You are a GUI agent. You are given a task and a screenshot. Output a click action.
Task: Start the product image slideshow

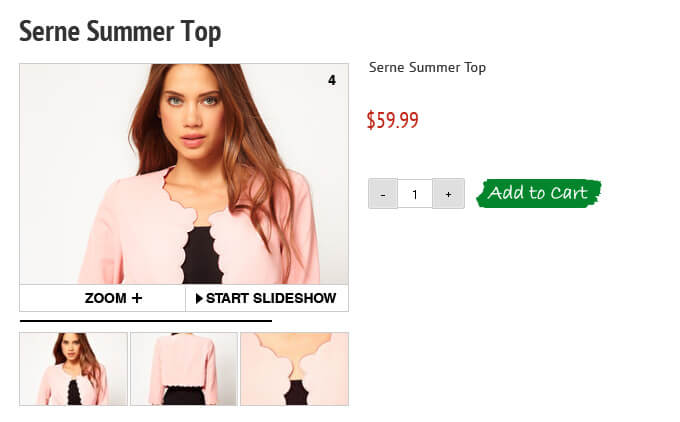[267, 298]
